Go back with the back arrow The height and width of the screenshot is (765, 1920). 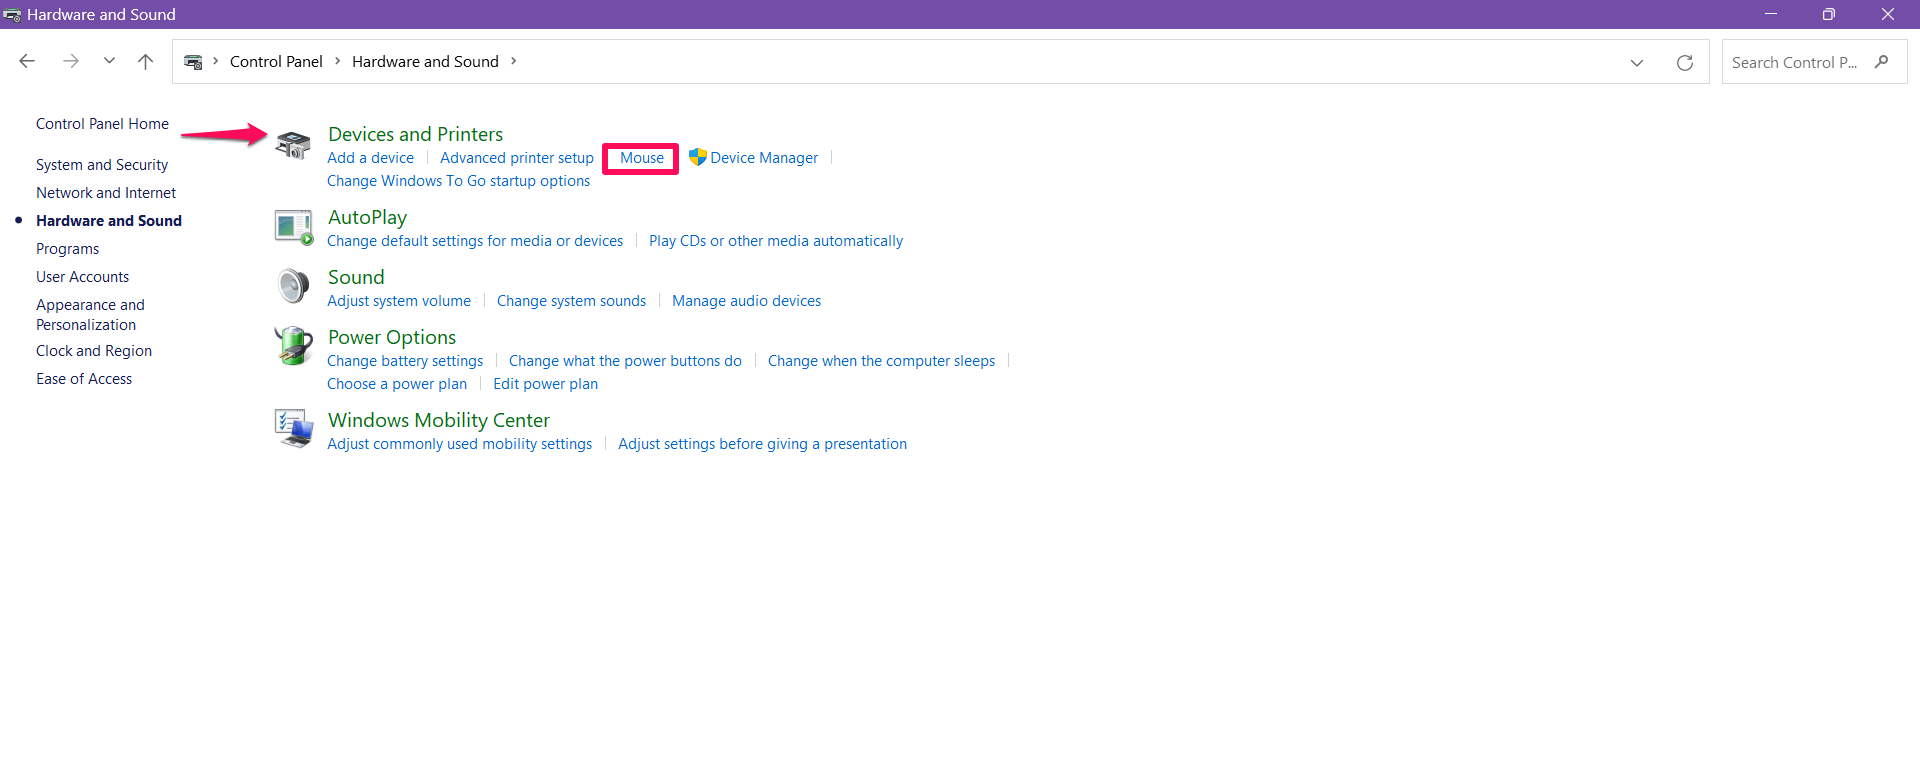click(x=27, y=61)
